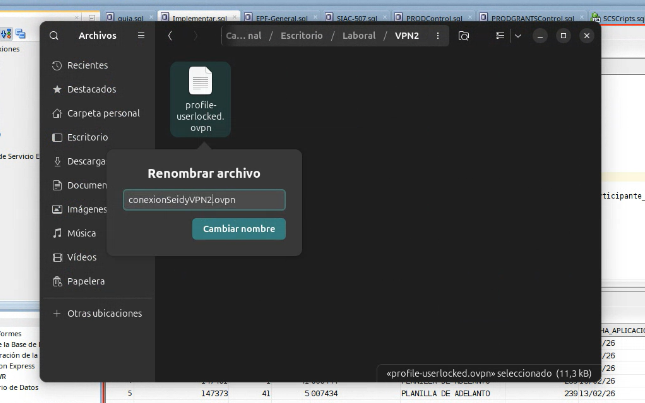Select the profile-userlocked.ovpn file icon
This screenshot has height=403, width=645.
pyautogui.click(x=200, y=82)
